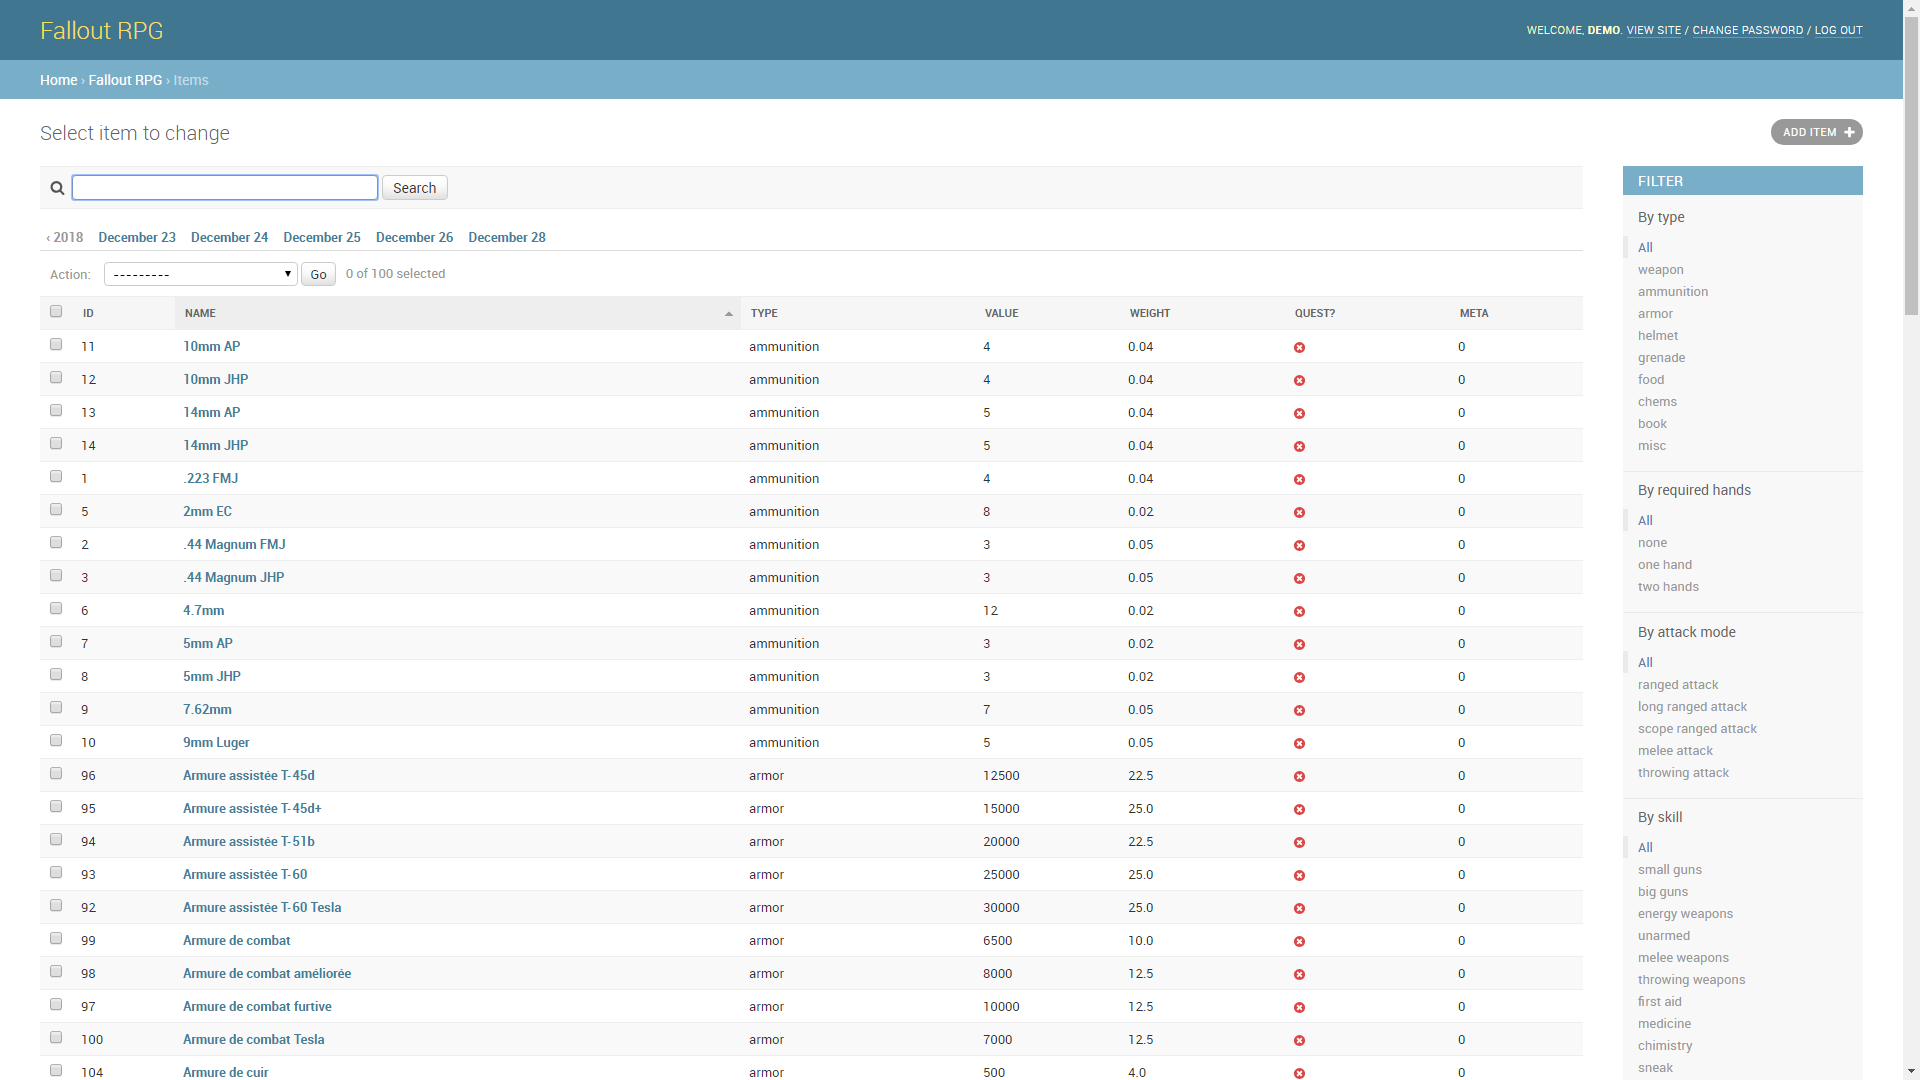This screenshot has width=1920, height=1080.
Task: Tick the checkbox for 9mm Luger
Action: tap(56, 741)
